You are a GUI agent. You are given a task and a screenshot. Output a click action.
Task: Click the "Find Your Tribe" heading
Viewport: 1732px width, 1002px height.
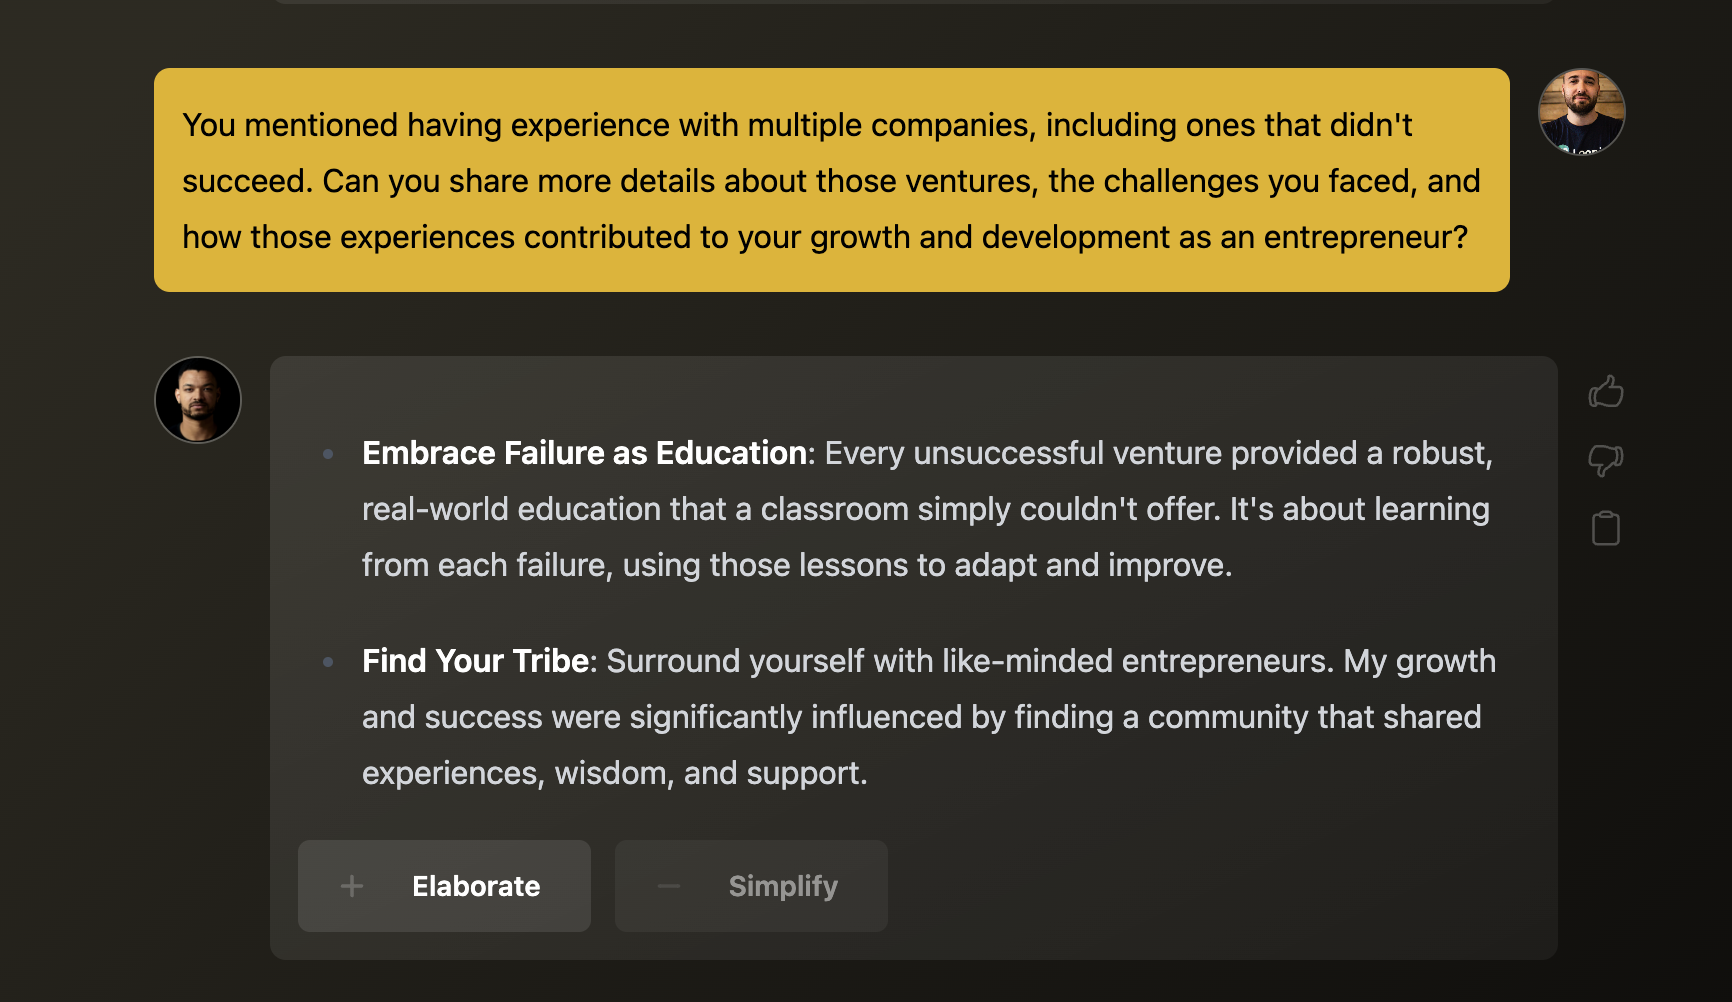coord(475,661)
